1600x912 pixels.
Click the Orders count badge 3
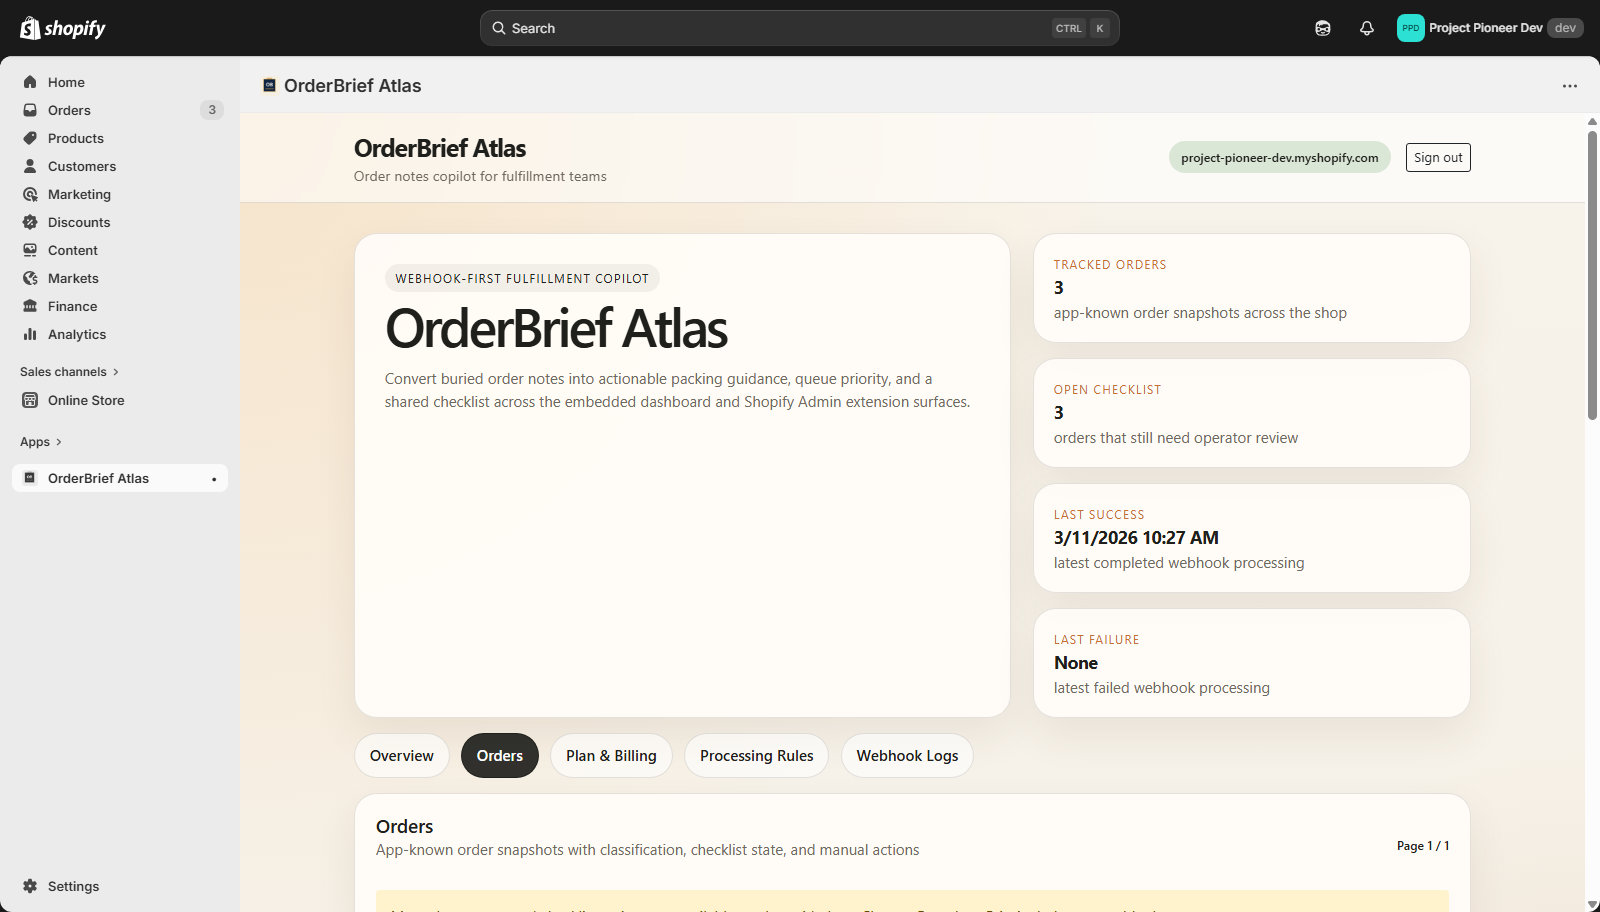pos(212,110)
